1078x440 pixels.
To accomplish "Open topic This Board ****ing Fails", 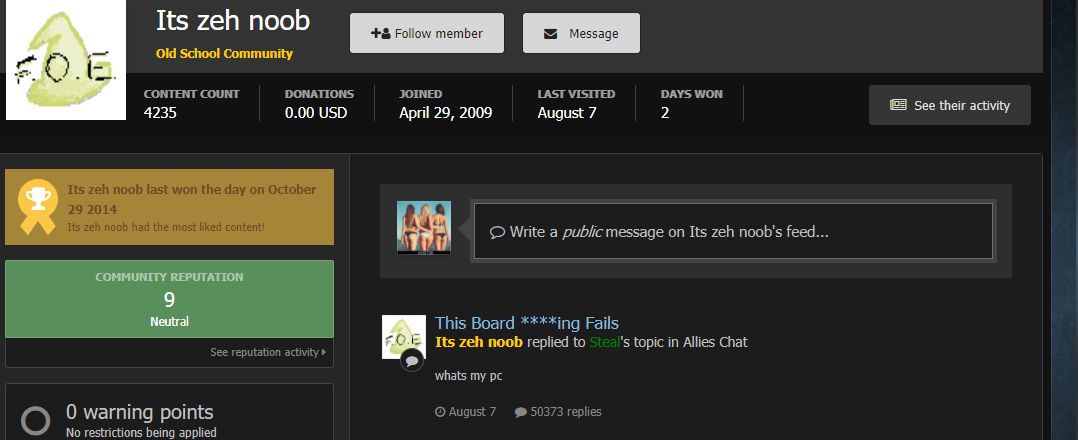I will (x=527, y=323).
